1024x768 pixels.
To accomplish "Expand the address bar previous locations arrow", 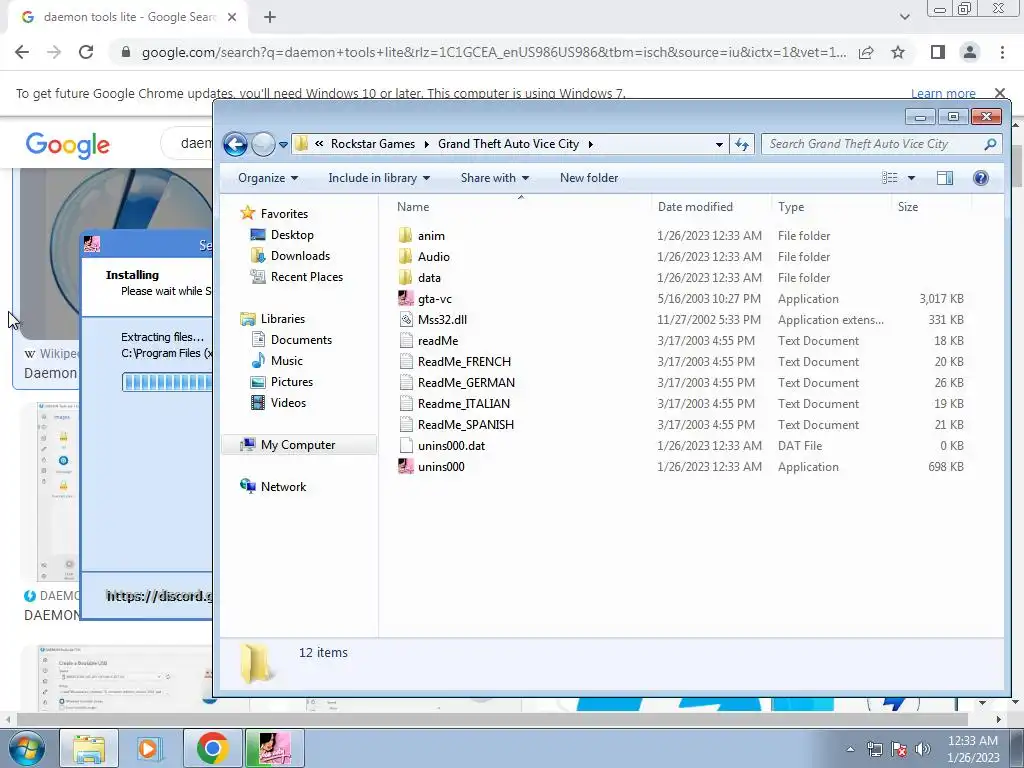I will 719,144.
